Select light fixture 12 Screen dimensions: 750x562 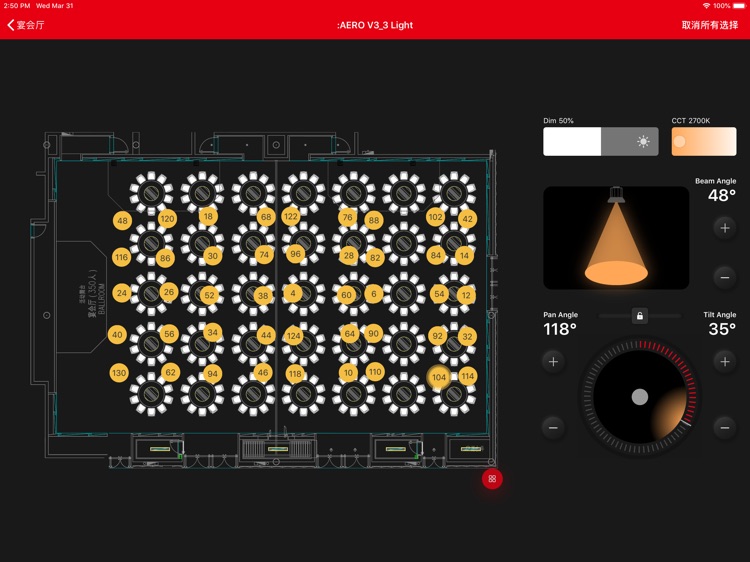tap(466, 296)
